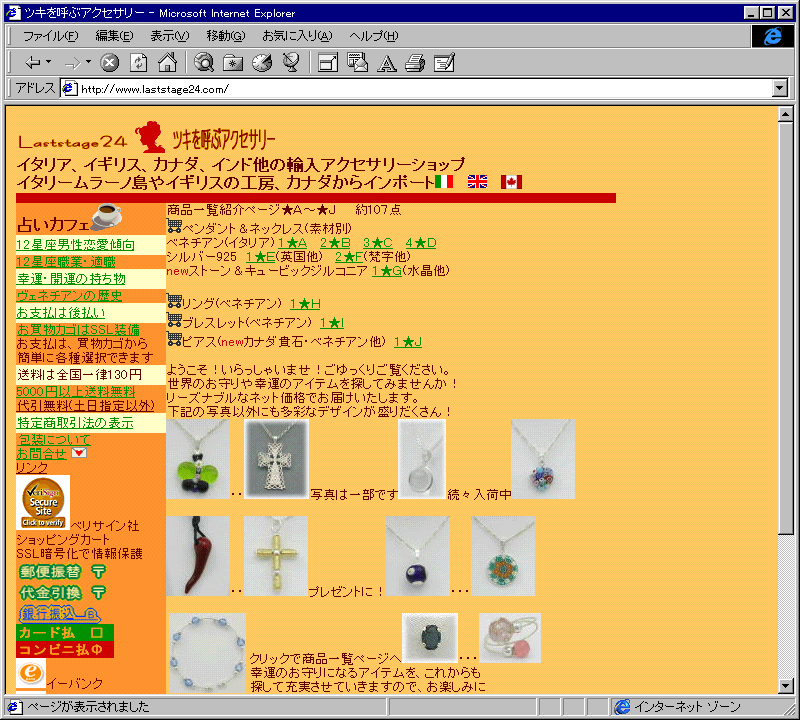This screenshot has width=800, height=720.
Task: Open the ファイル(F) menu
Action: click(51, 36)
